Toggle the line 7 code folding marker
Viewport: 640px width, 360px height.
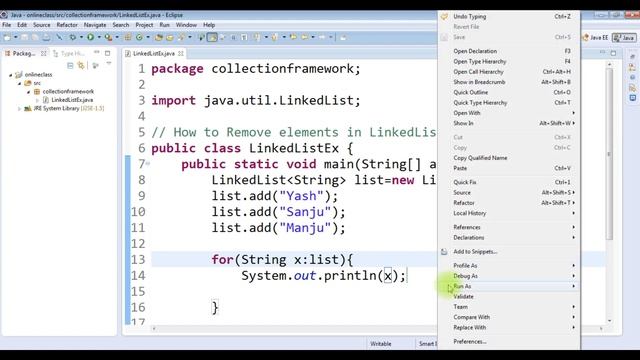pos(148,164)
